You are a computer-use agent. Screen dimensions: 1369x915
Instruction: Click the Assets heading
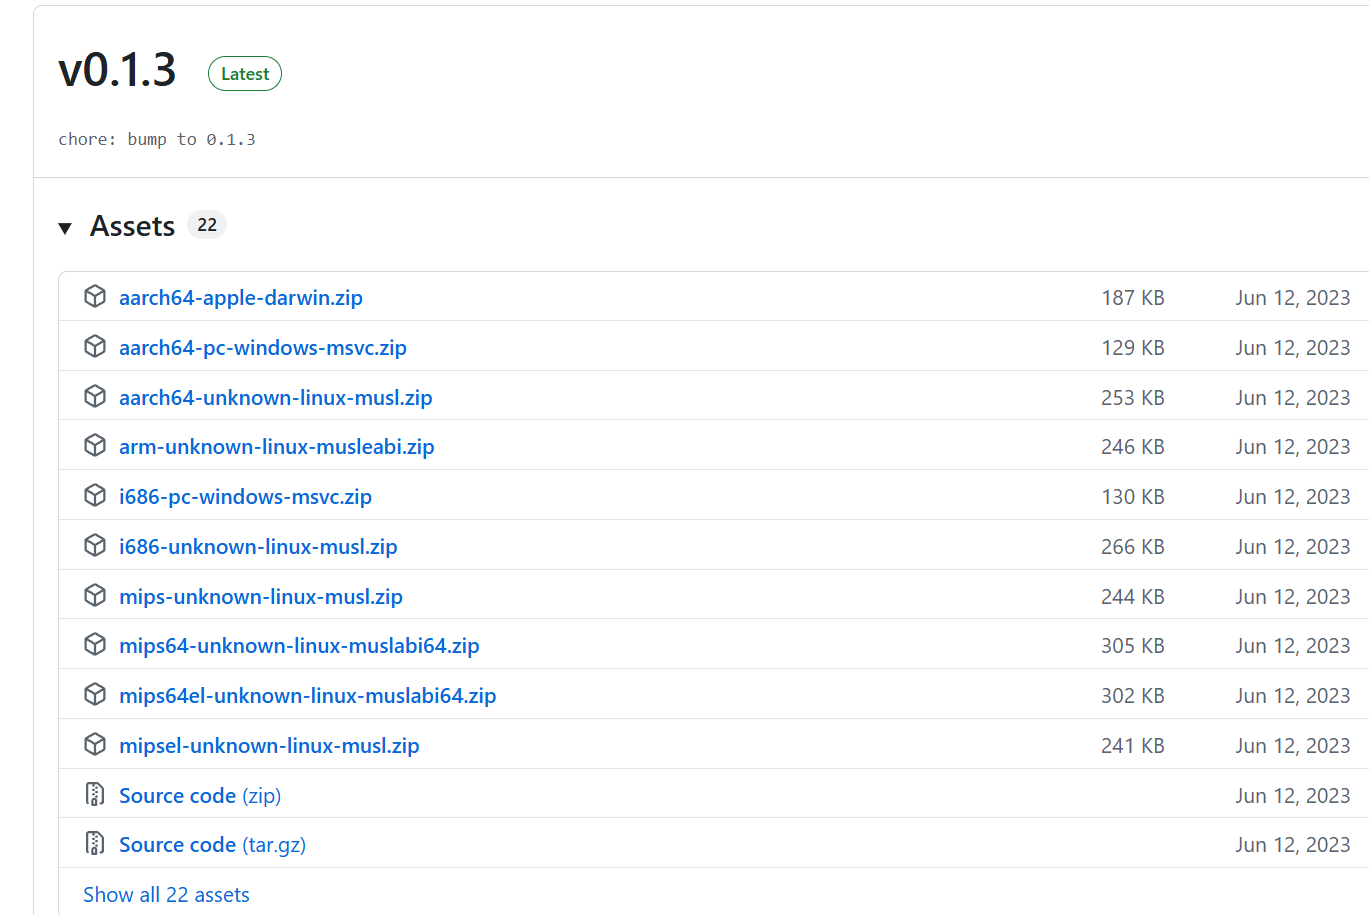coord(132,226)
